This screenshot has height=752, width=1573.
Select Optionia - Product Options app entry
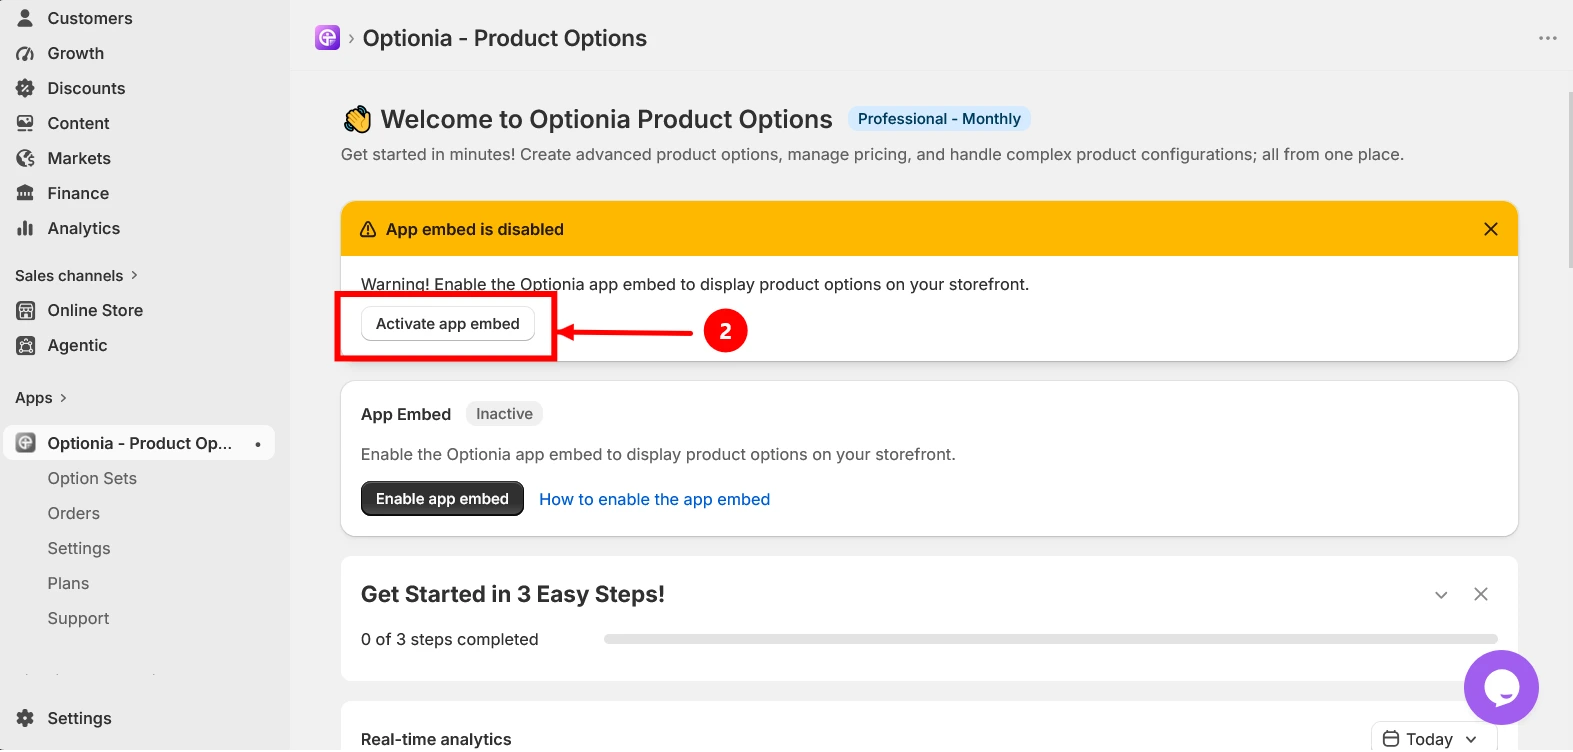tap(138, 443)
